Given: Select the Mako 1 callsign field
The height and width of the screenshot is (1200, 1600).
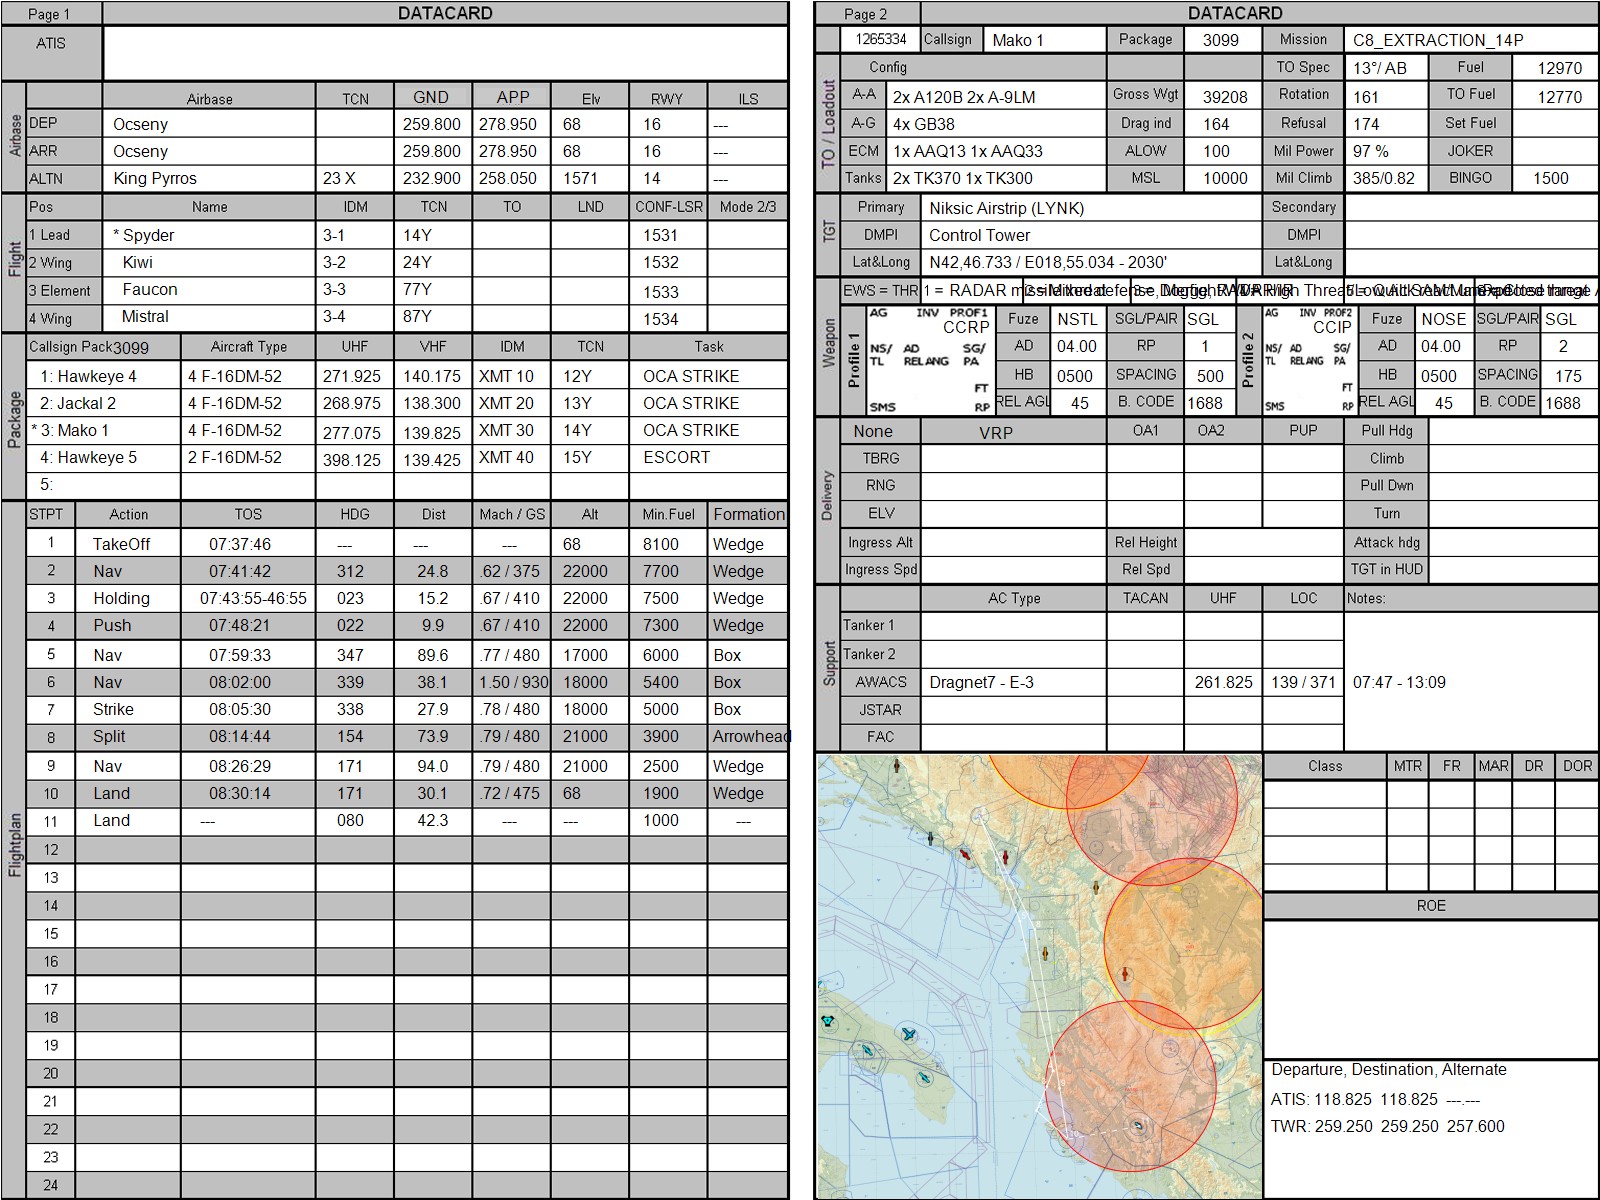Looking at the screenshot, I should click(1044, 40).
